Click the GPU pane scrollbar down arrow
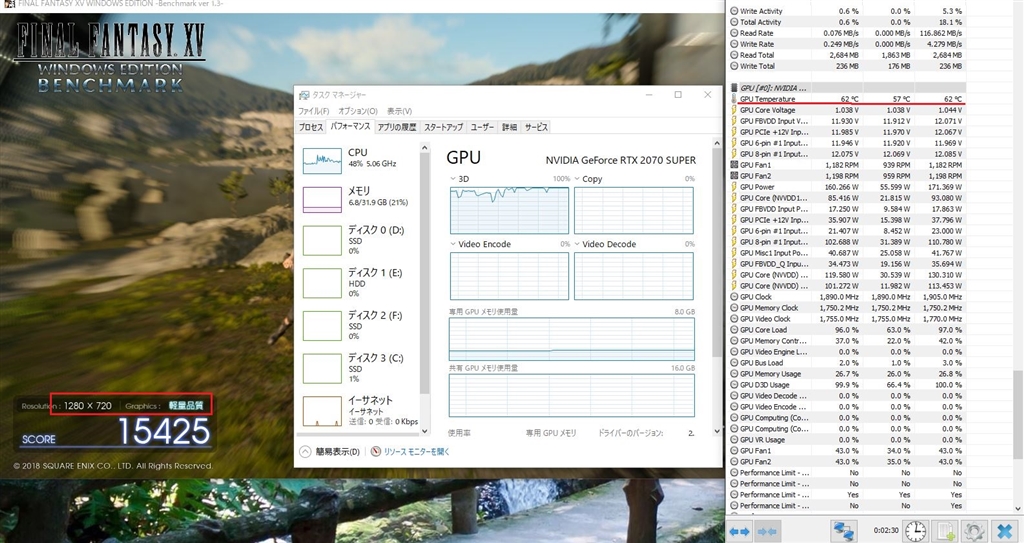The image size is (1024, 543). click(717, 431)
